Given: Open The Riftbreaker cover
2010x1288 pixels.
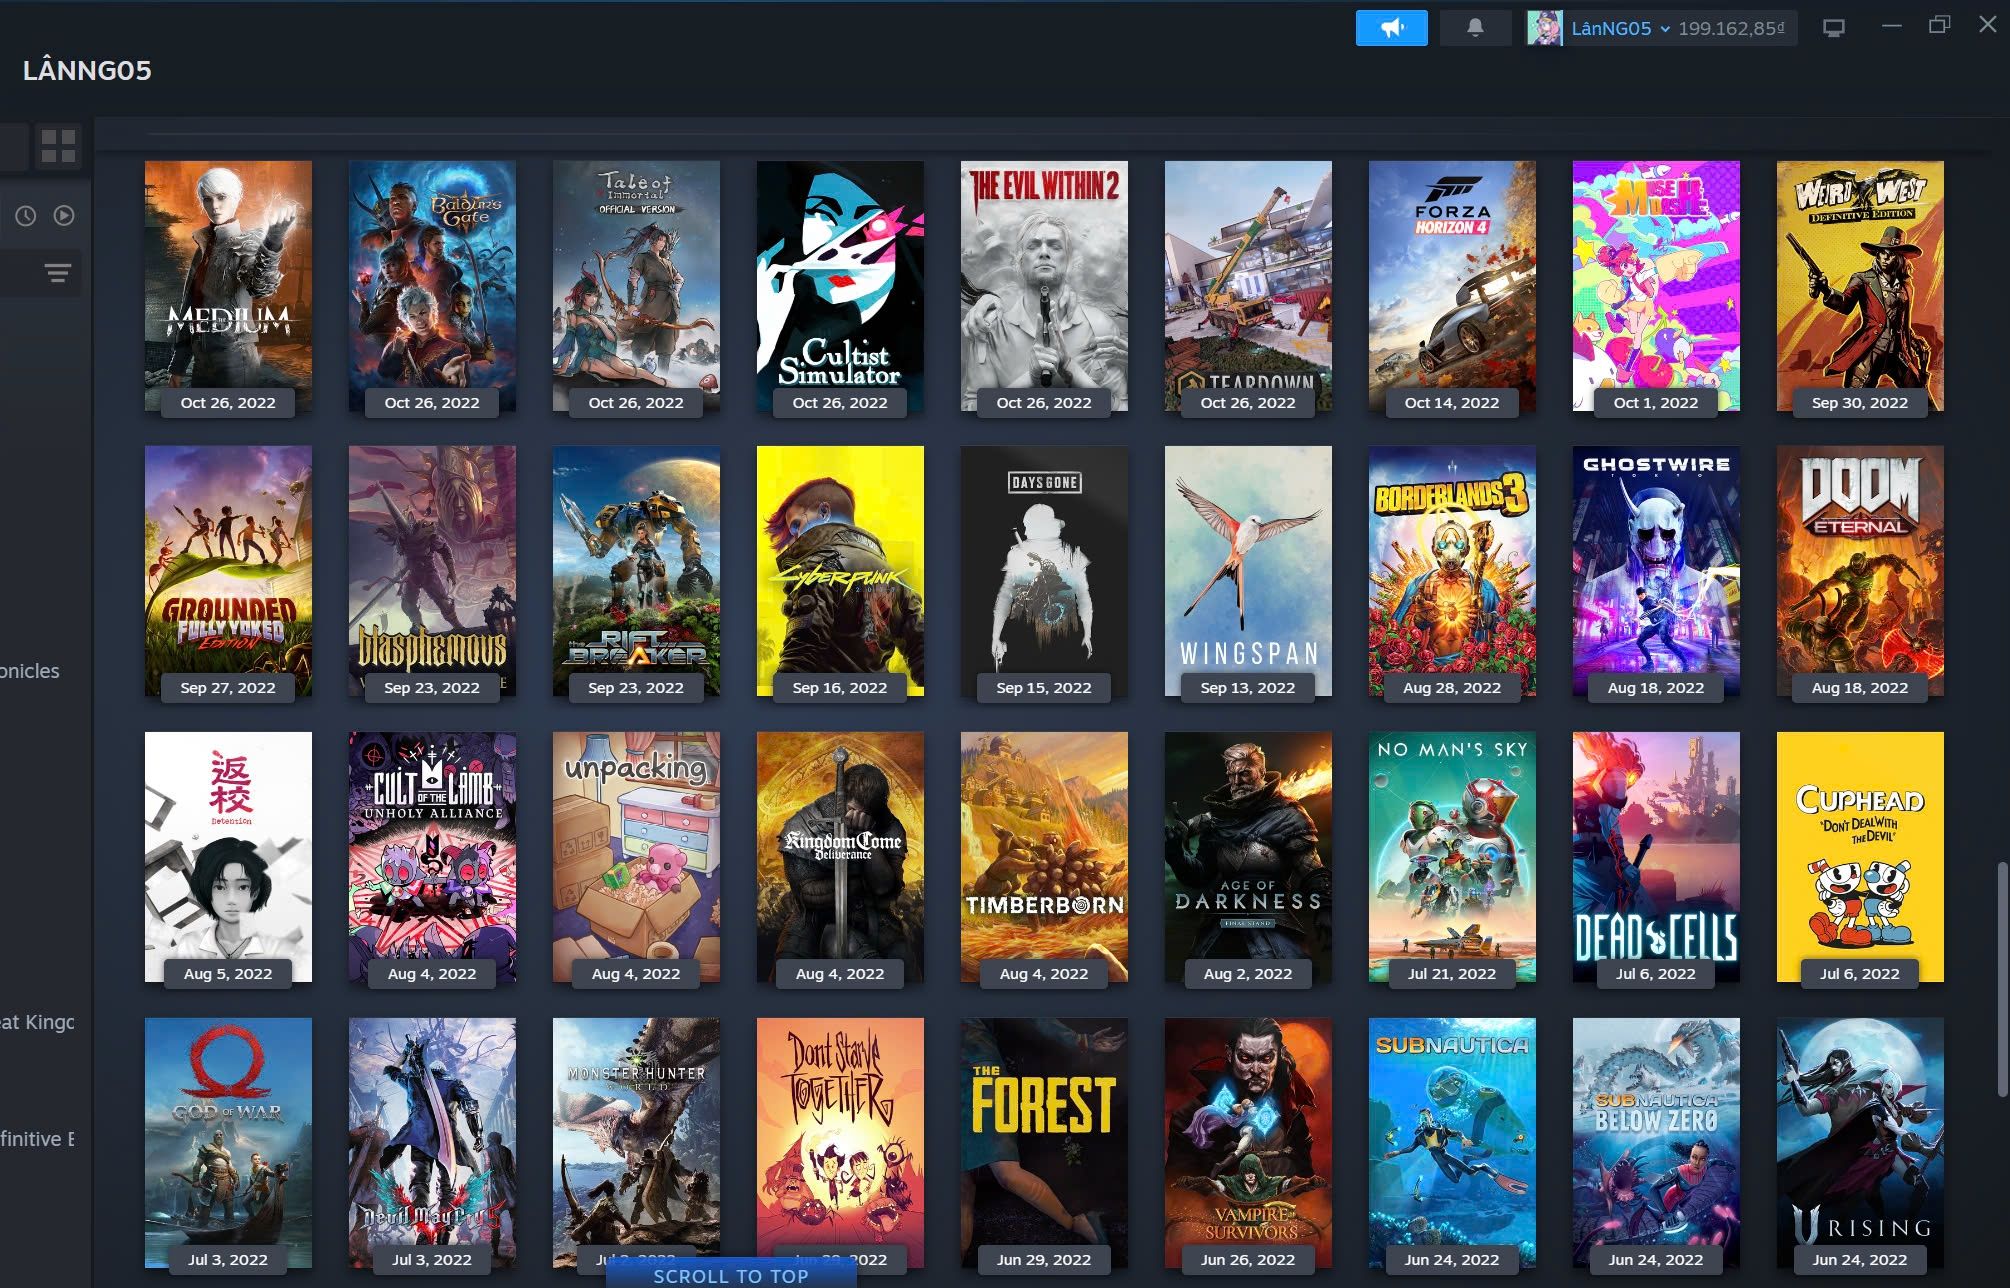Looking at the screenshot, I should pos(636,571).
